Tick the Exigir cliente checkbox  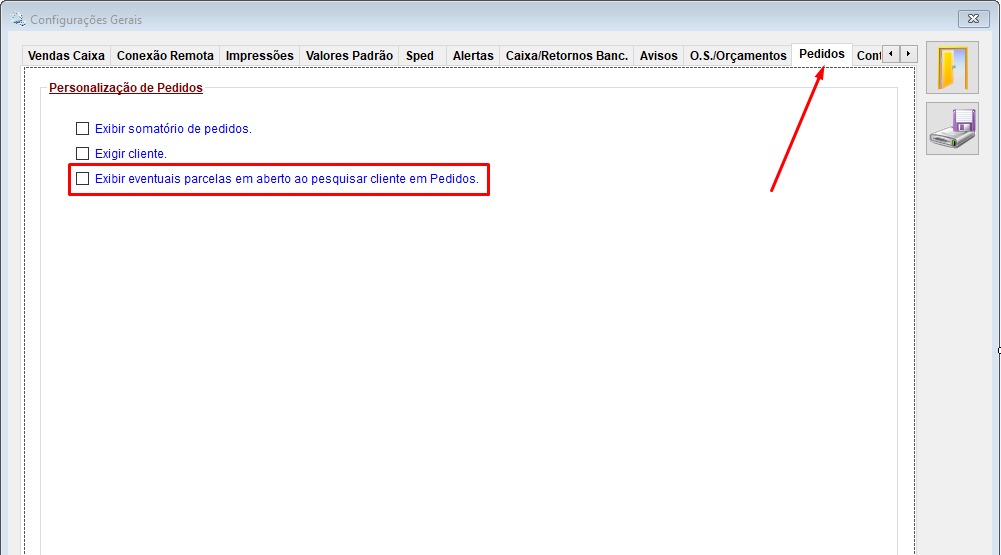point(82,153)
